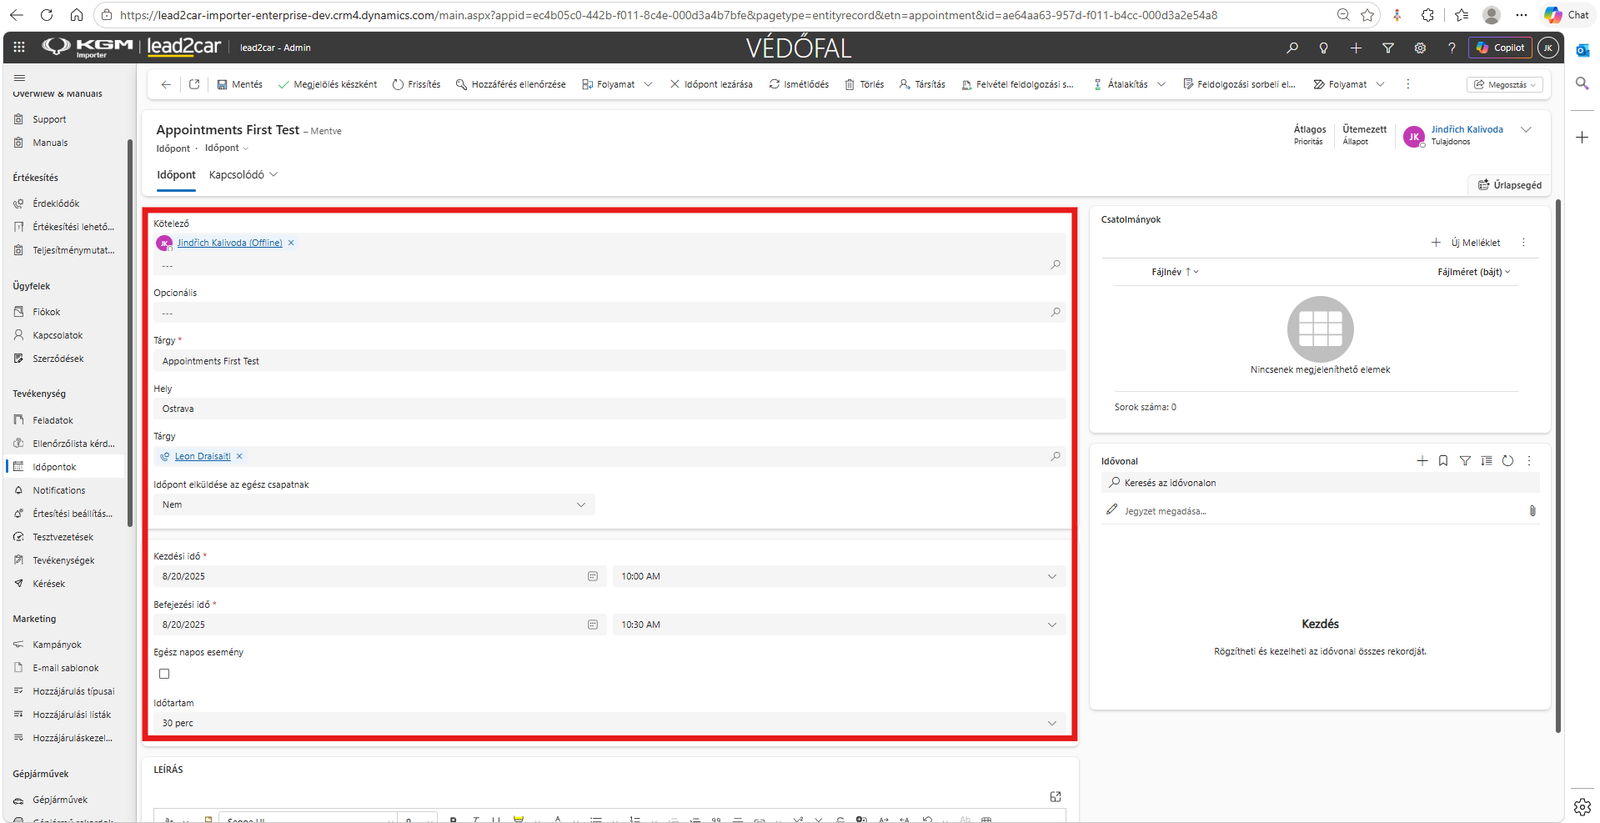This screenshot has width=1600, height=823.
Task: Open the Leon Draisaitl regarding link
Action: [x=203, y=456]
